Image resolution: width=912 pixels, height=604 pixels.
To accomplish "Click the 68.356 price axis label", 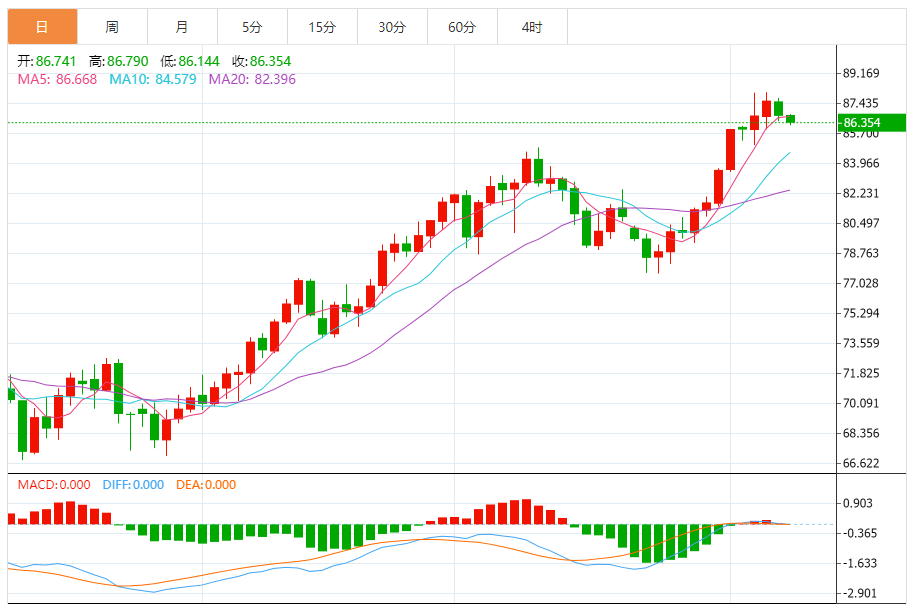I will 861,433.
